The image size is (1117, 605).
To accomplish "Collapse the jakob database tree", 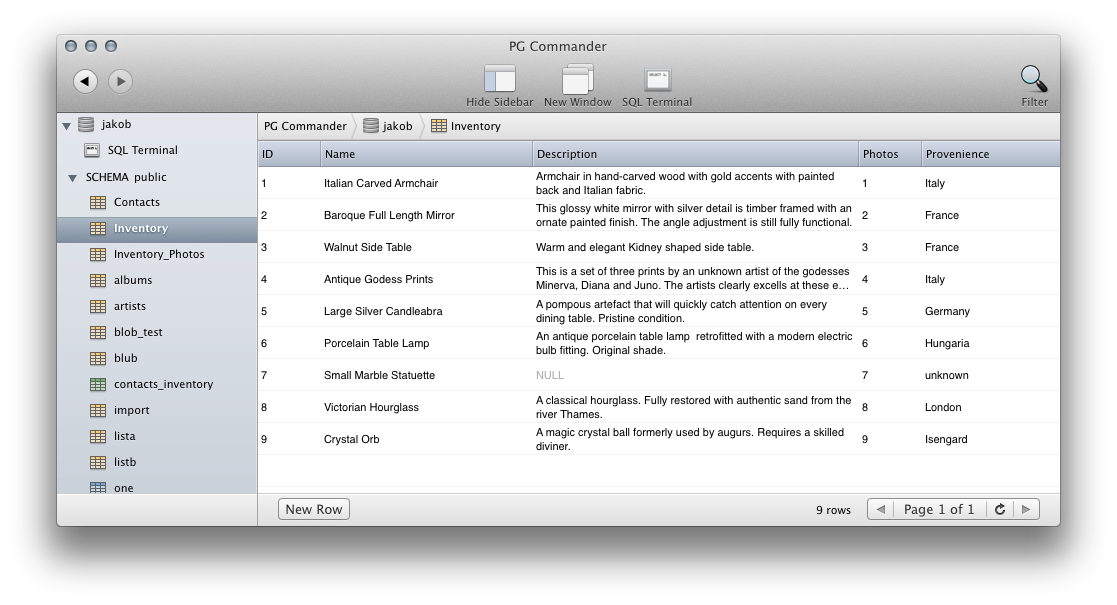I will pyautogui.click(x=66, y=124).
